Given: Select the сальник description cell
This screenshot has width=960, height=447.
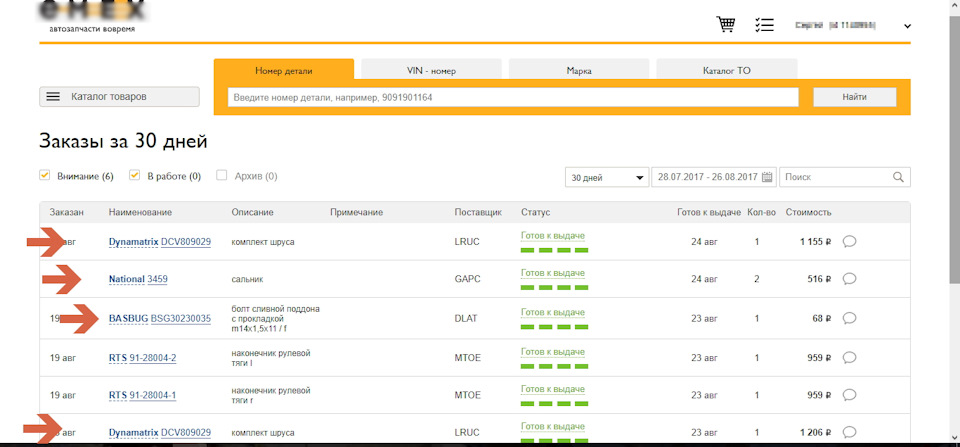Looking at the screenshot, I should point(247,279).
